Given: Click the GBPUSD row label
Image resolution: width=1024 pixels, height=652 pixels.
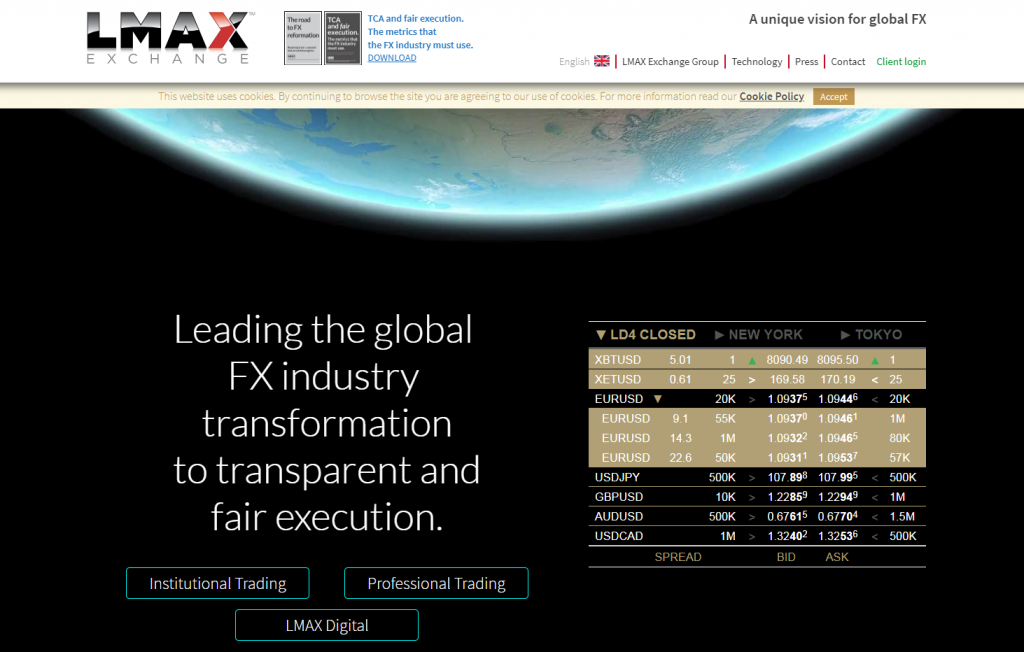Looking at the screenshot, I should [x=618, y=497].
